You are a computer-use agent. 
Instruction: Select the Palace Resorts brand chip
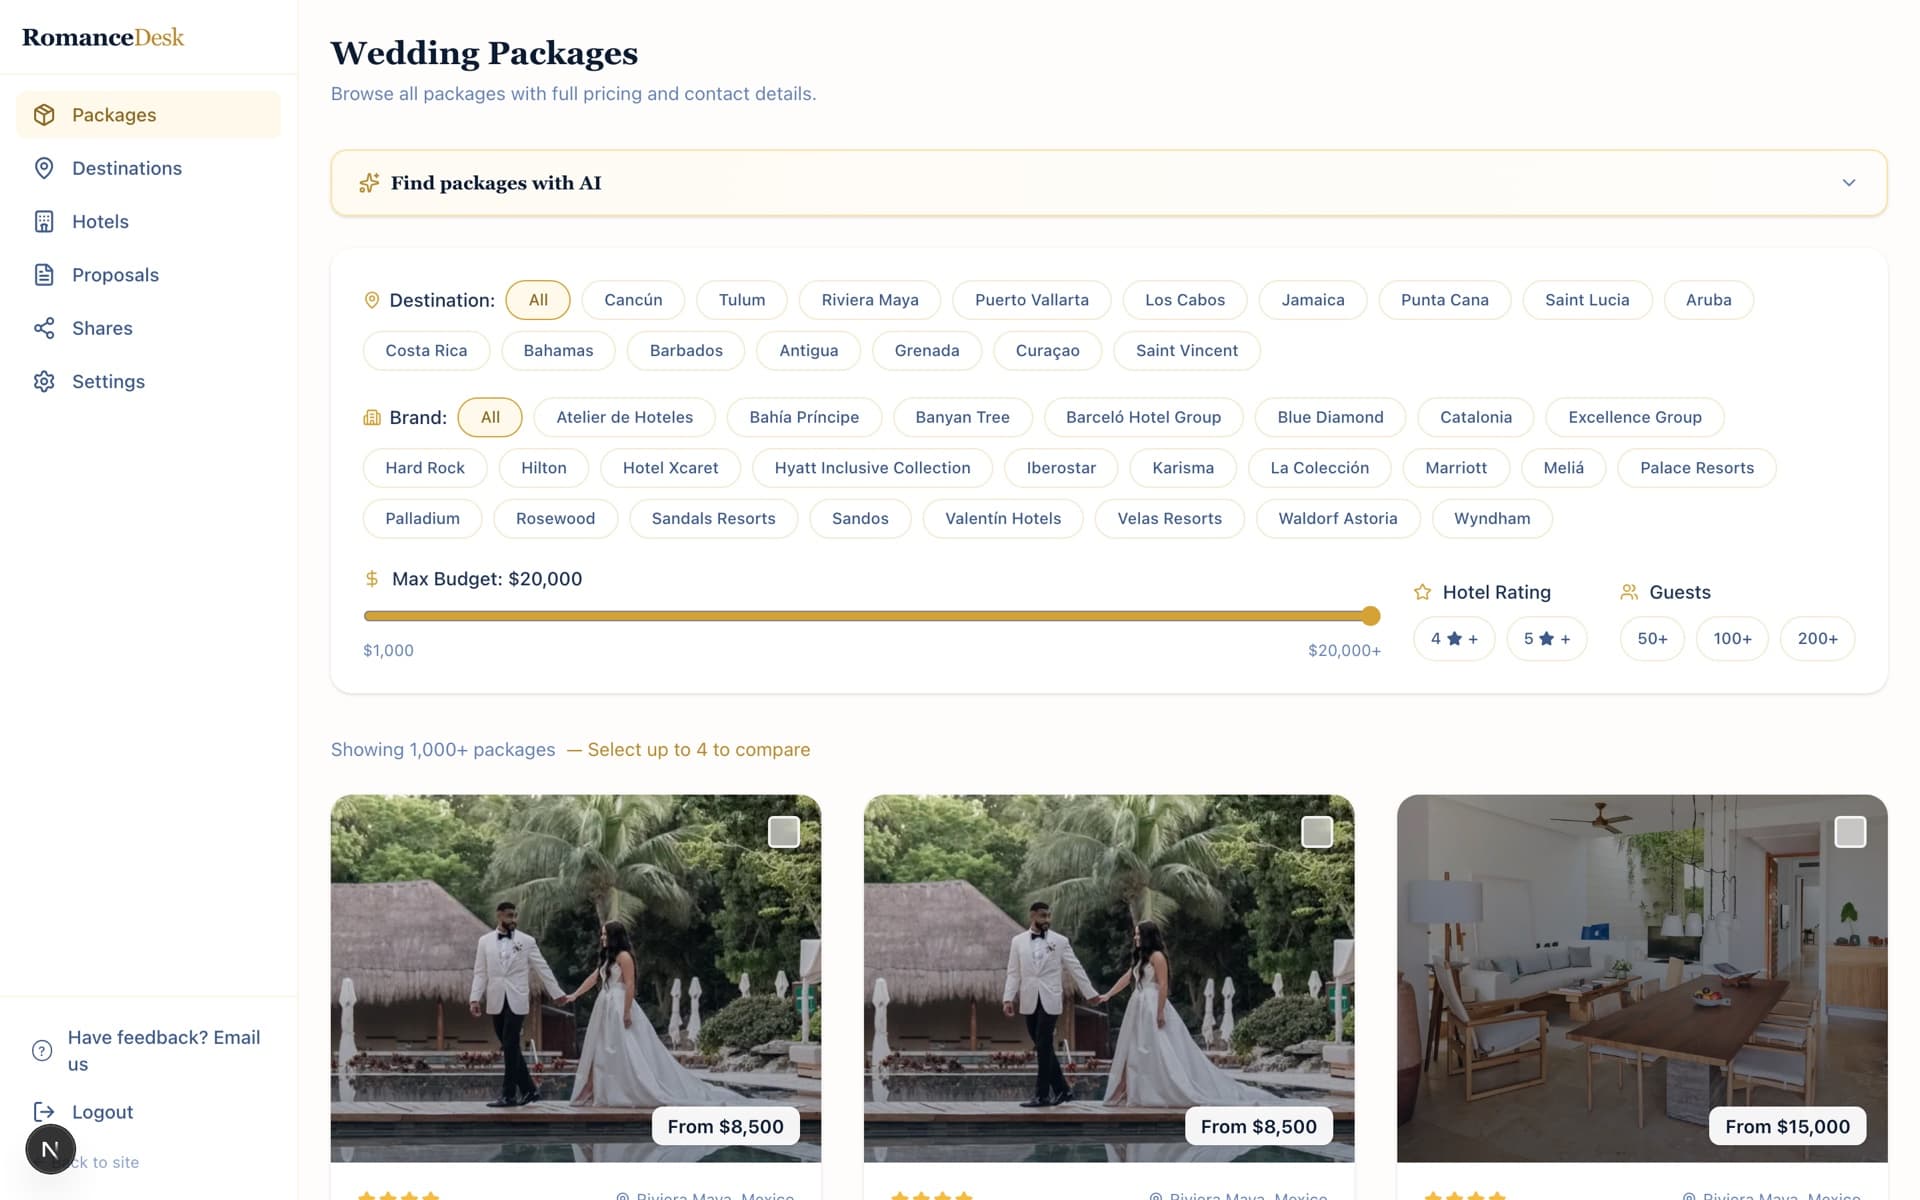[x=1697, y=468]
